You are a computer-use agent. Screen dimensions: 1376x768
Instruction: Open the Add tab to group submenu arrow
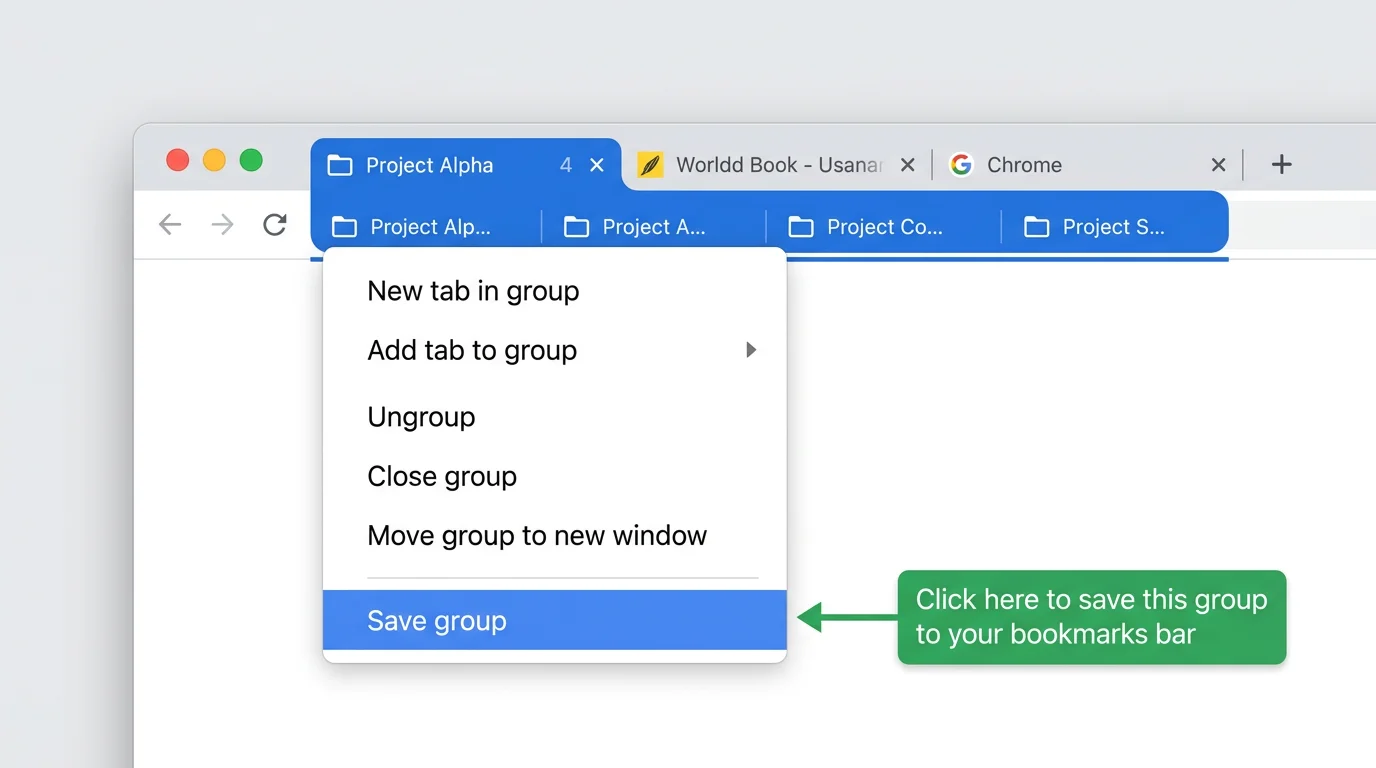pos(751,350)
